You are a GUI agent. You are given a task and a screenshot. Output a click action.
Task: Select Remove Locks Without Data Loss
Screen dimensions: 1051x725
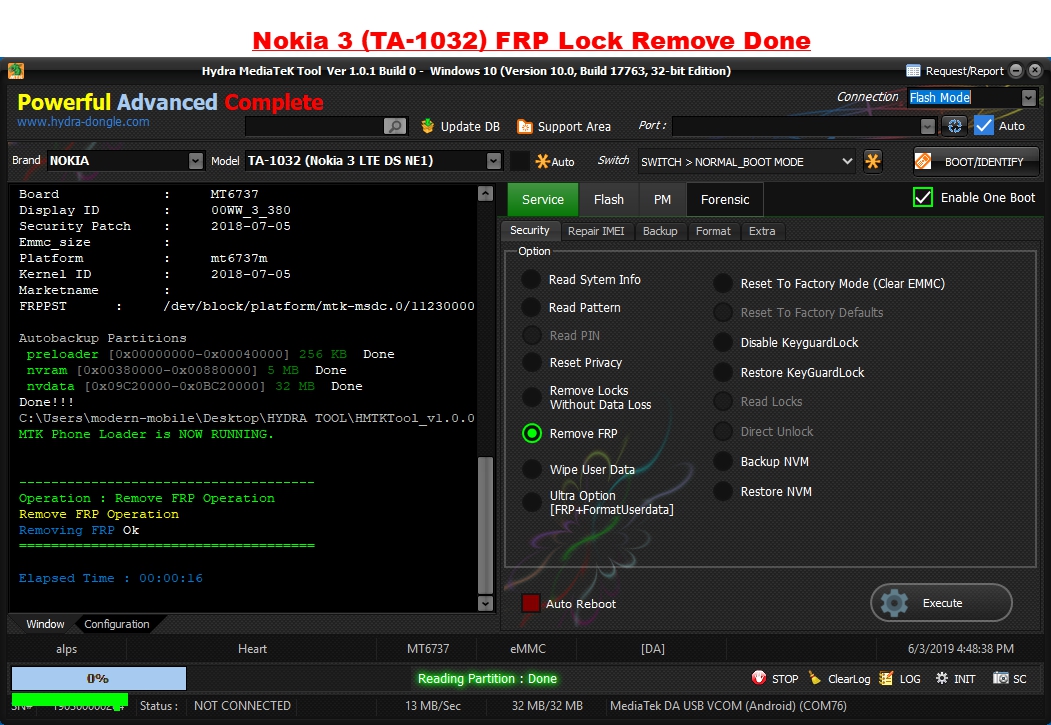[x=532, y=397]
